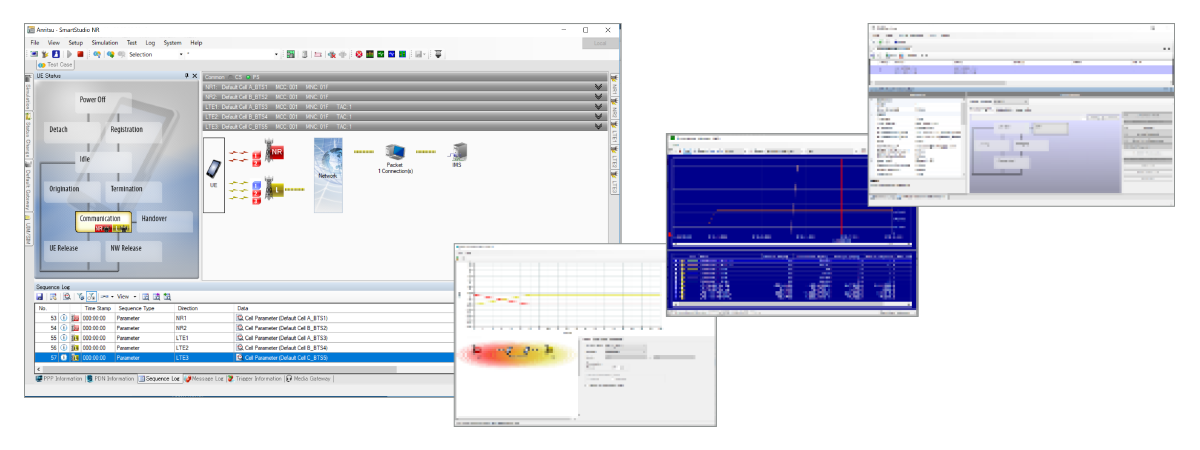Click the Local button at top right

pyautogui.click(x=599, y=44)
